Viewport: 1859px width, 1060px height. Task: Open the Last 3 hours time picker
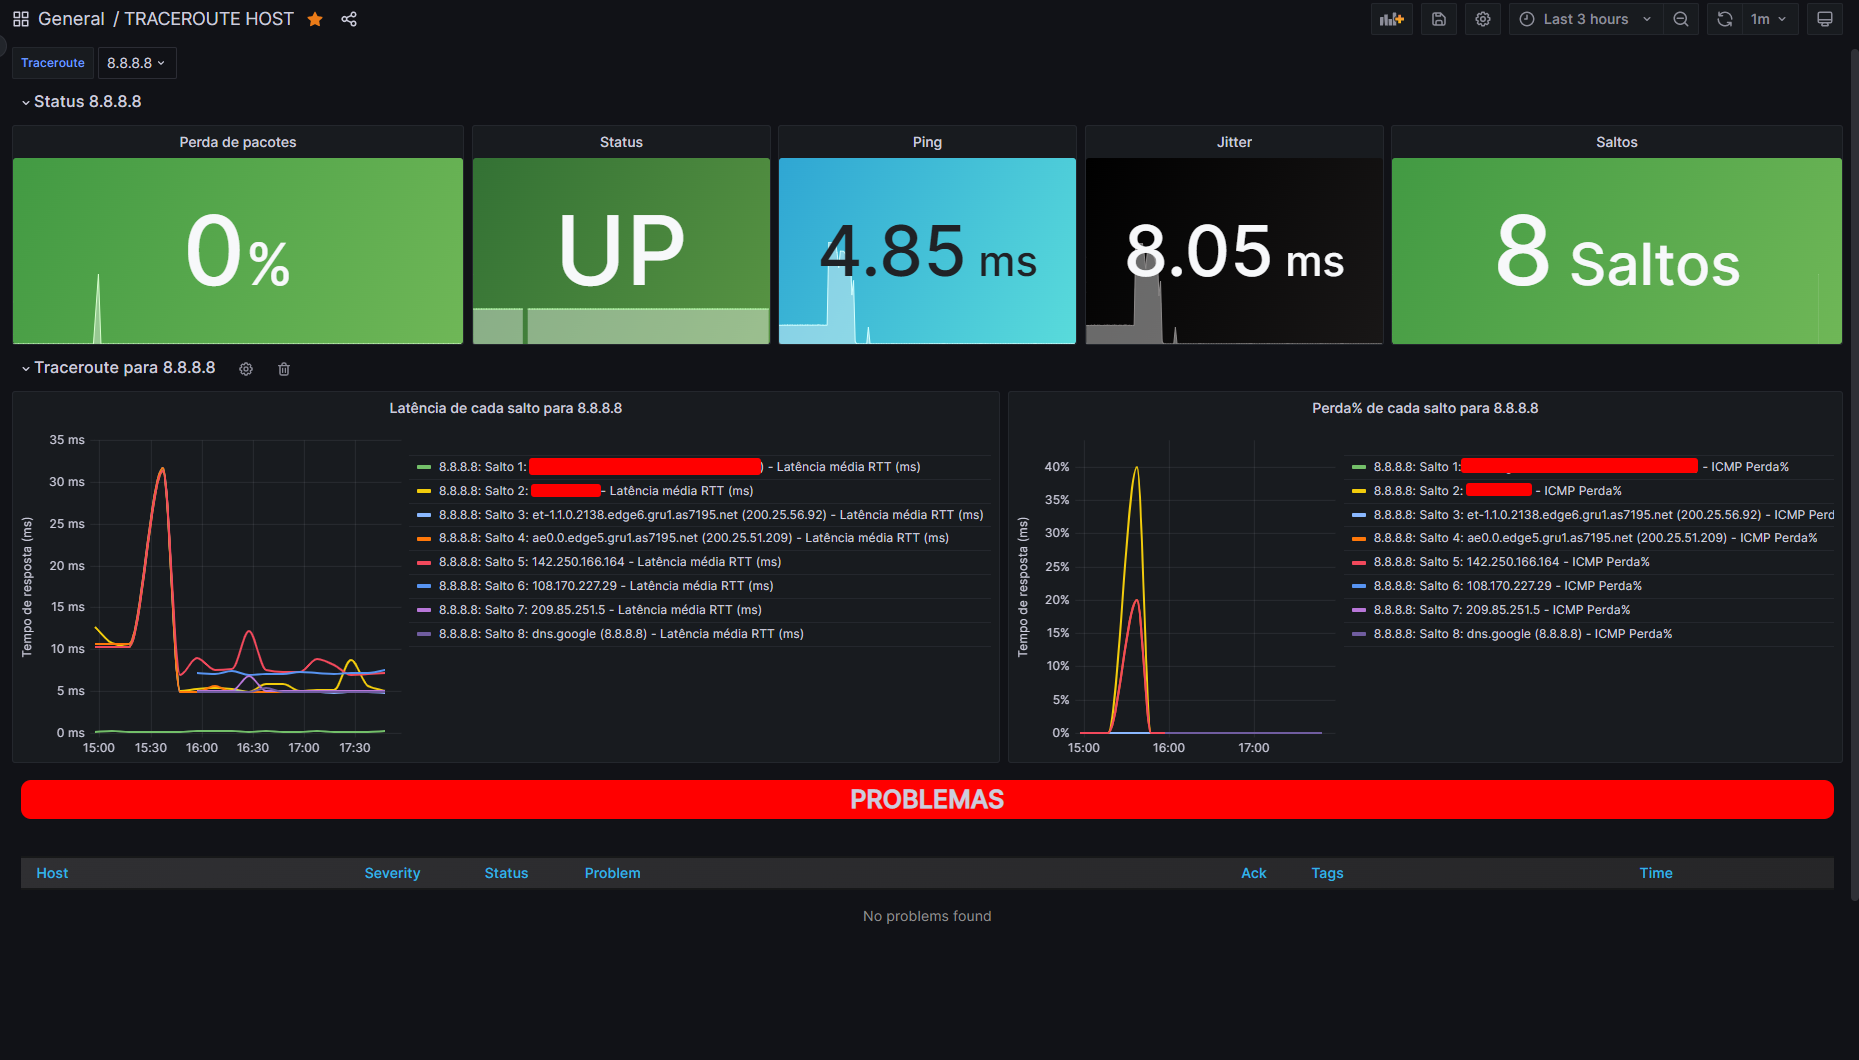coord(1585,19)
